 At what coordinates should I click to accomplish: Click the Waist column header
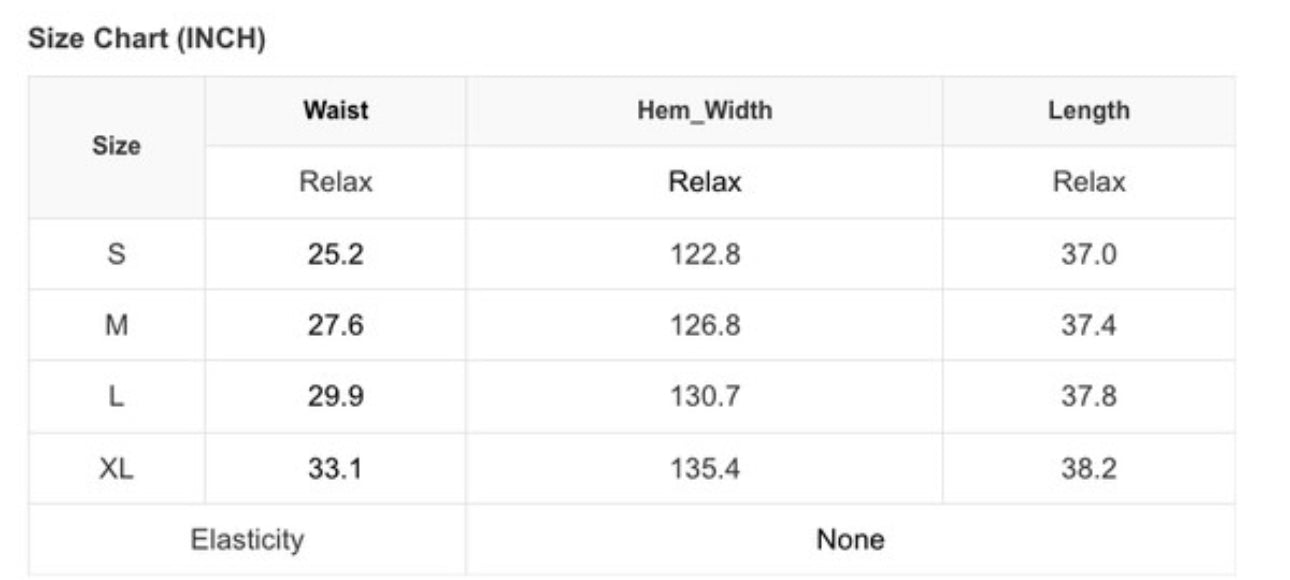point(335,110)
